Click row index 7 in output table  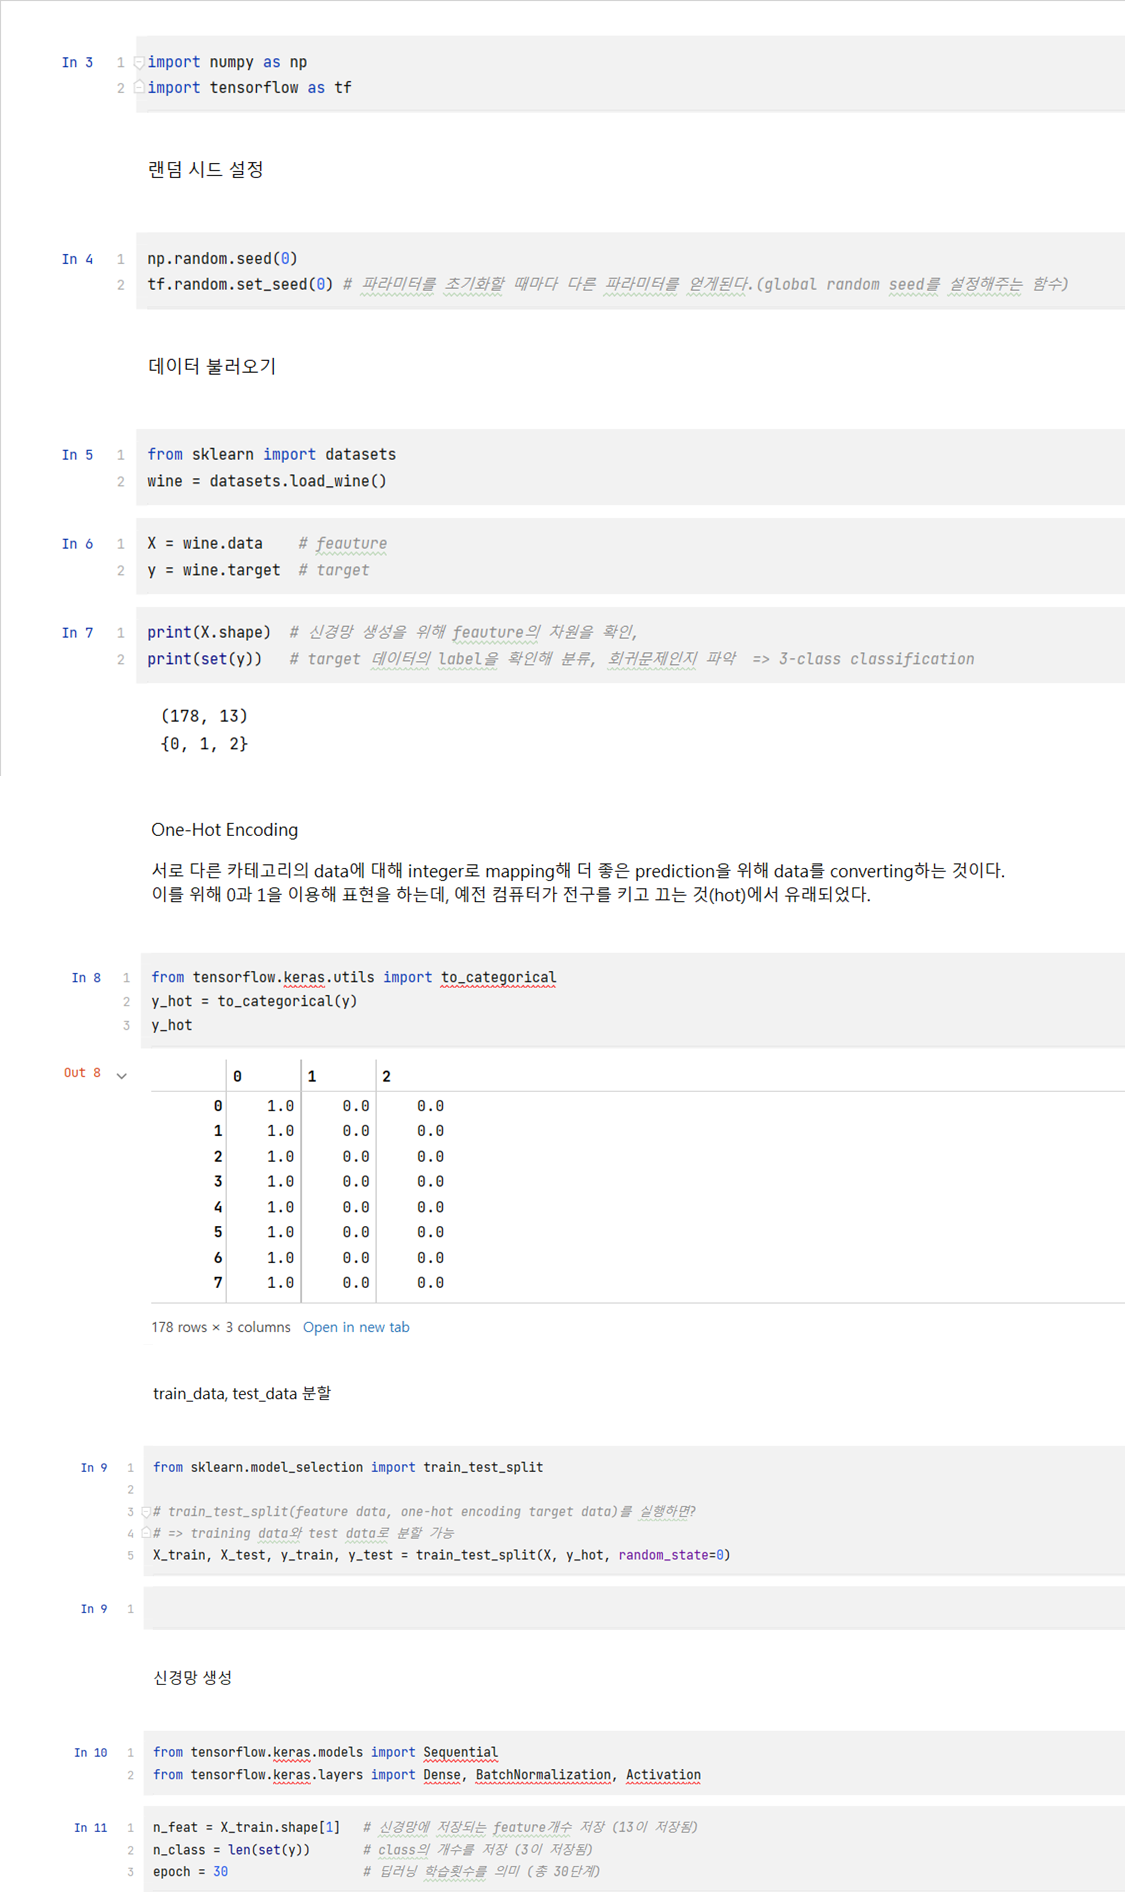point(218,1282)
